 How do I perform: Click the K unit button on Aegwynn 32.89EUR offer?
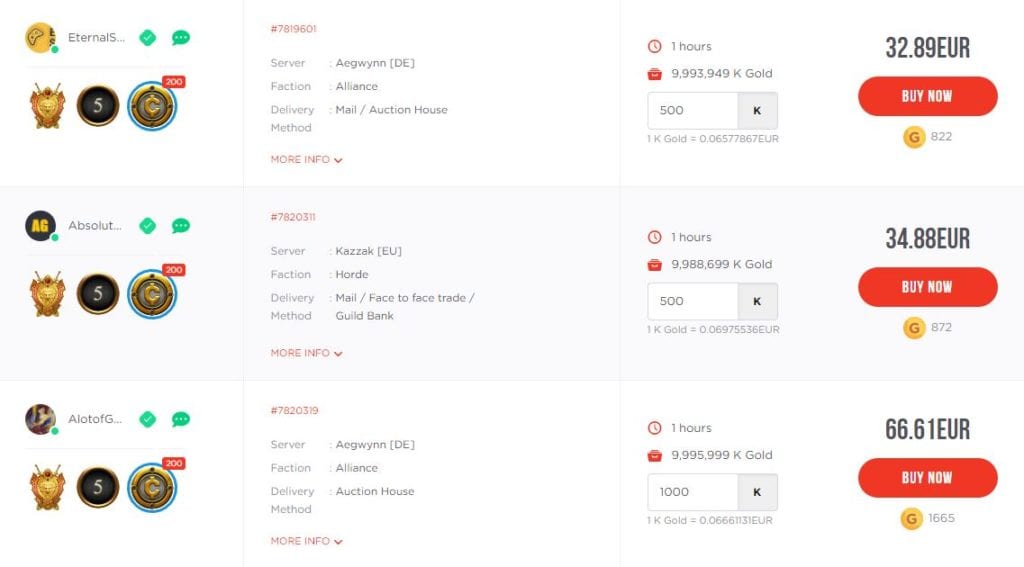coord(758,110)
